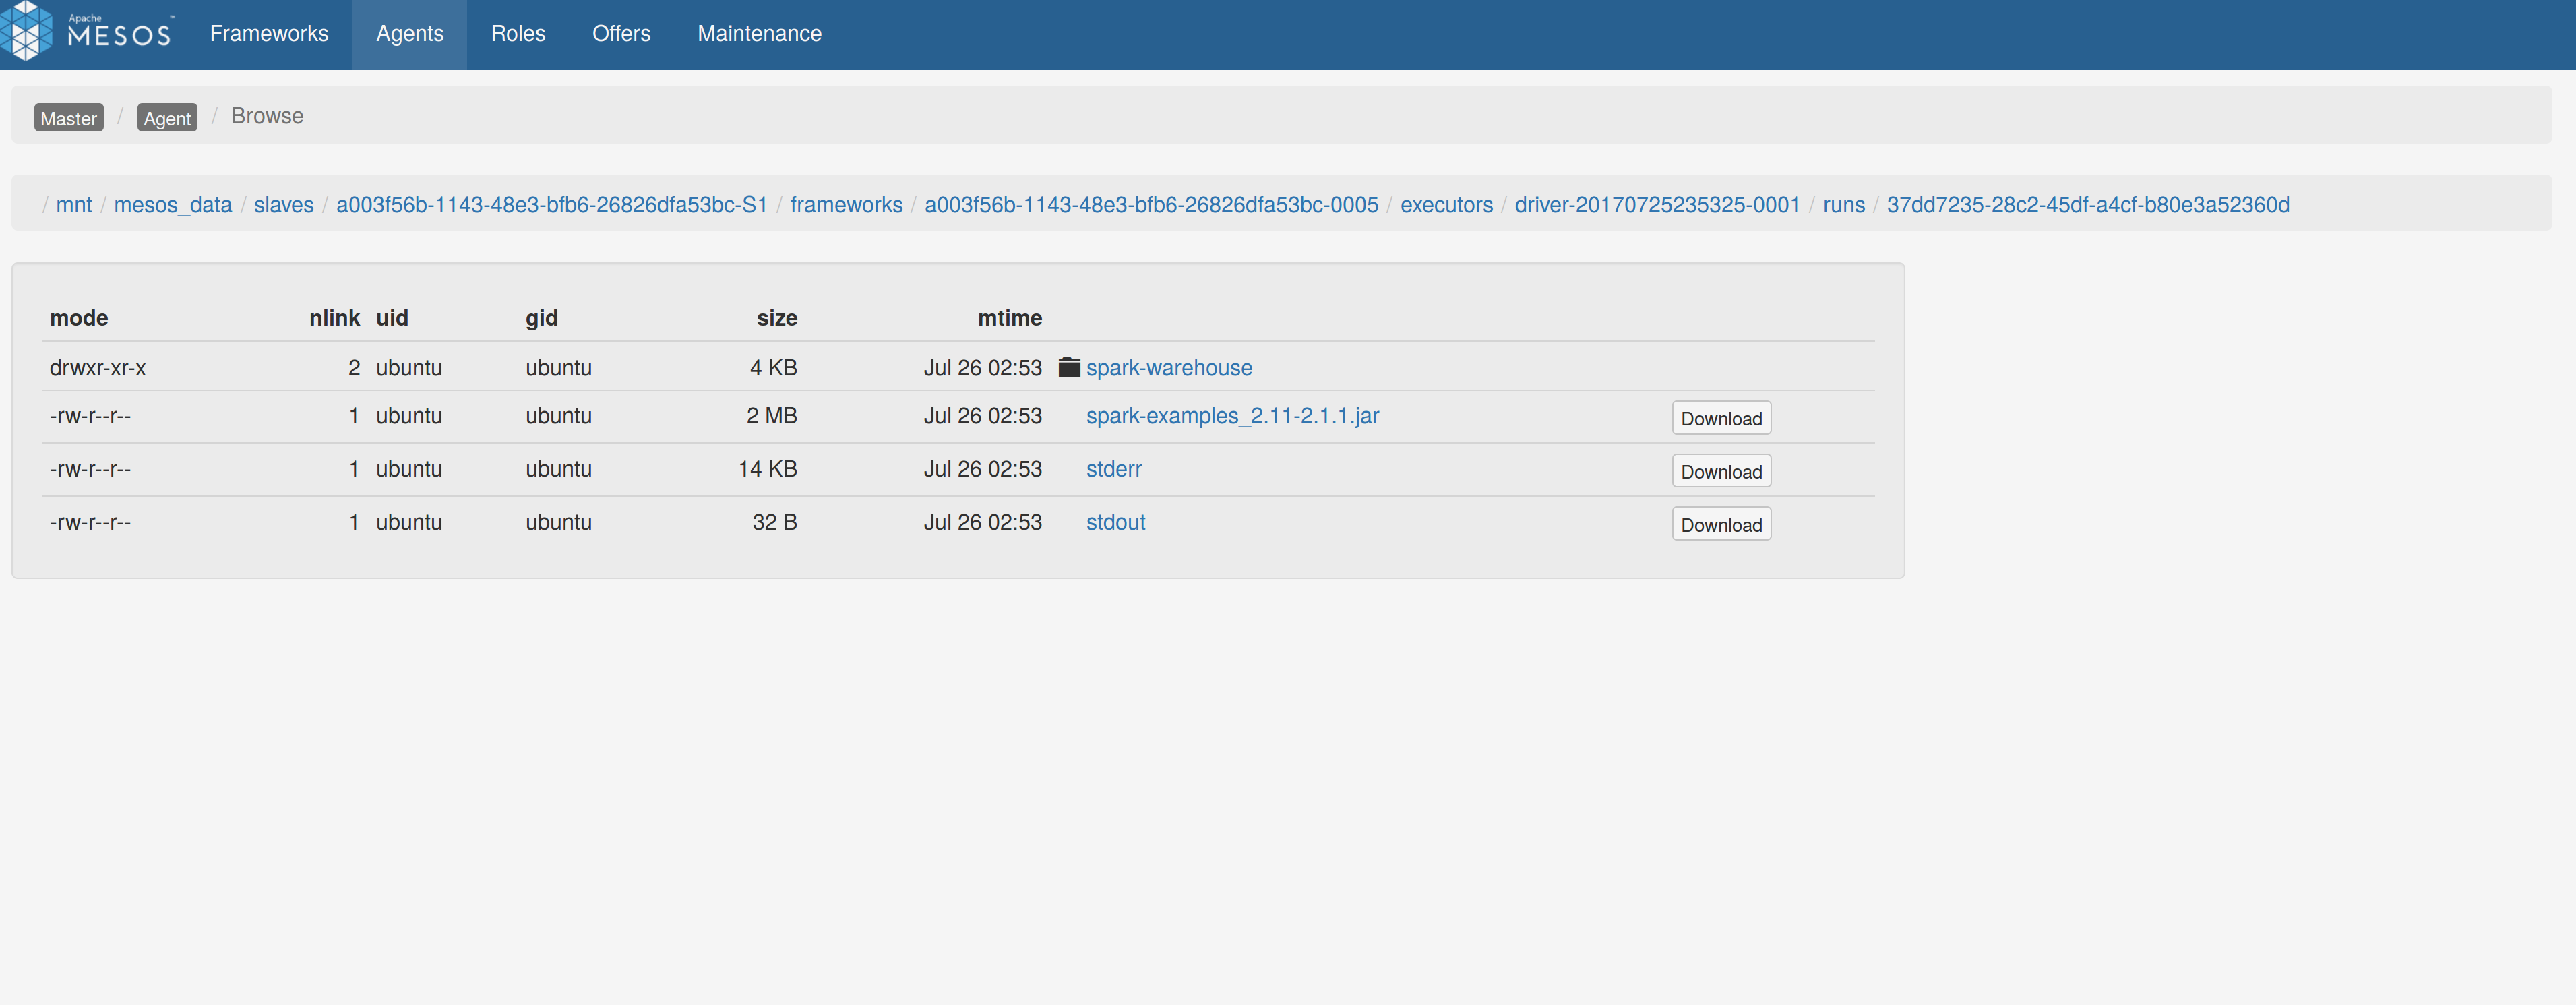The width and height of the screenshot is (2576, 1005).
Task: Click the size column header
Action: 777,318
